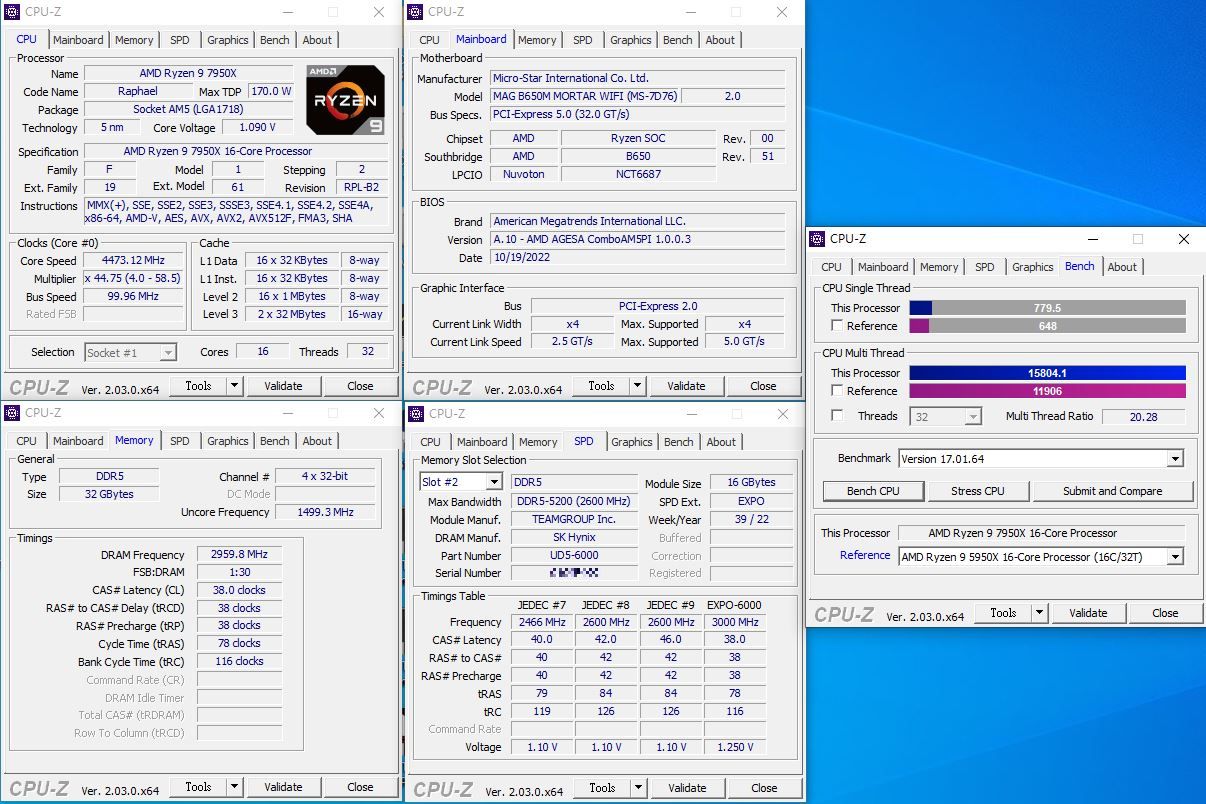Viewport: 1206px width, 804px height.
Task: Click the Tools button in the SPD window
Action: point(602,788)
